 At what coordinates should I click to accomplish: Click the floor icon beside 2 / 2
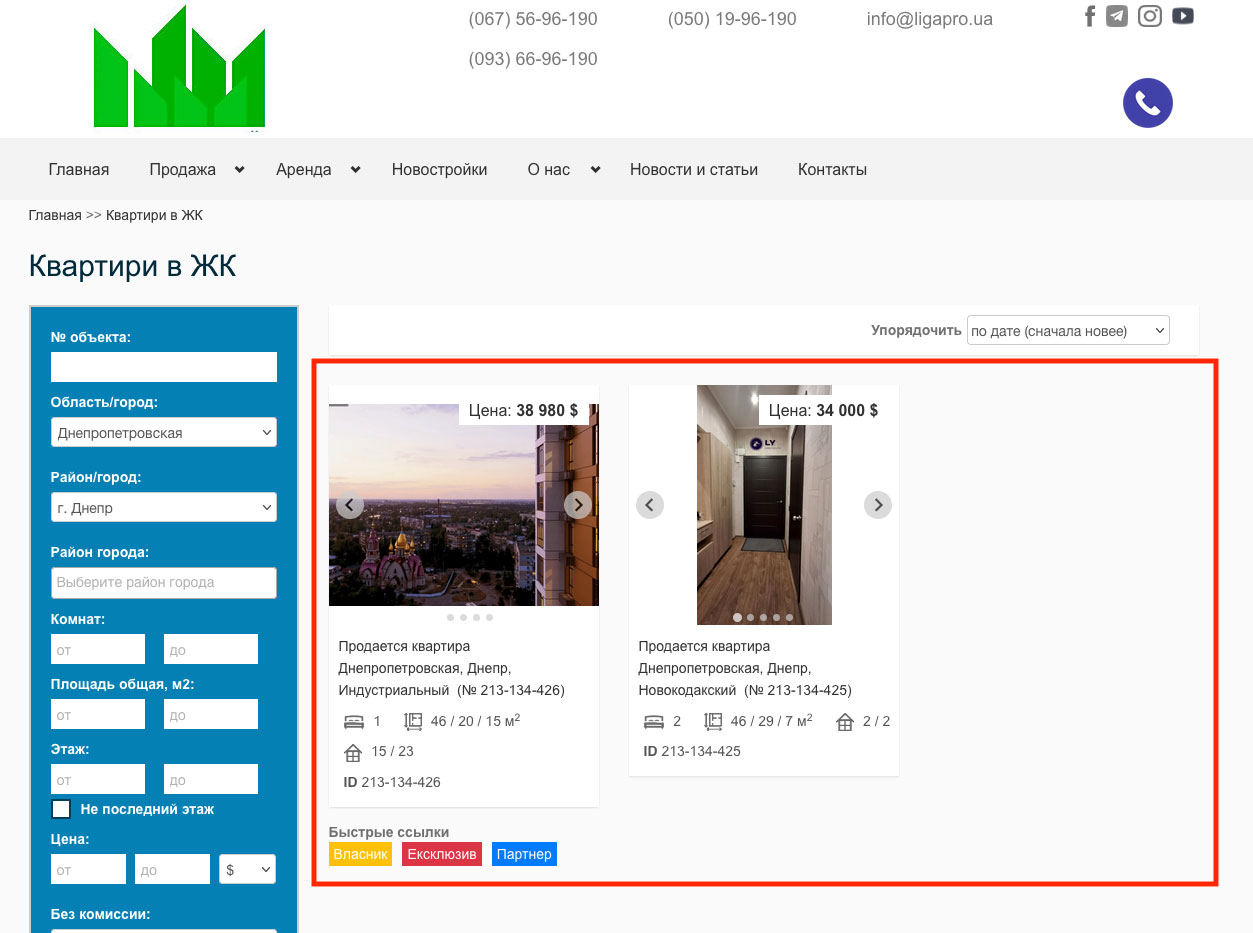click(845, 721)
